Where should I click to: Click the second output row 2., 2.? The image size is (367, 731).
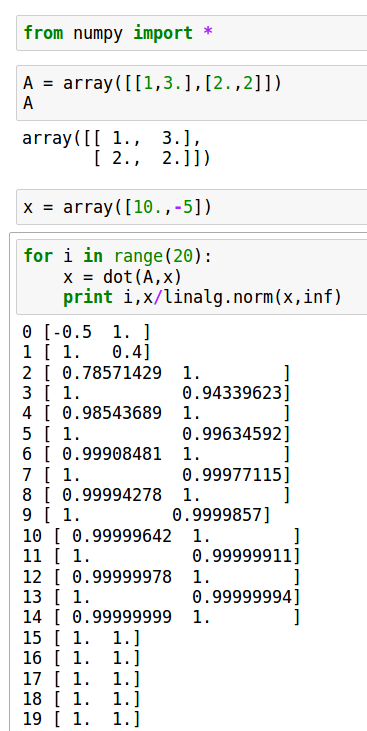click(x=152, y=159)
